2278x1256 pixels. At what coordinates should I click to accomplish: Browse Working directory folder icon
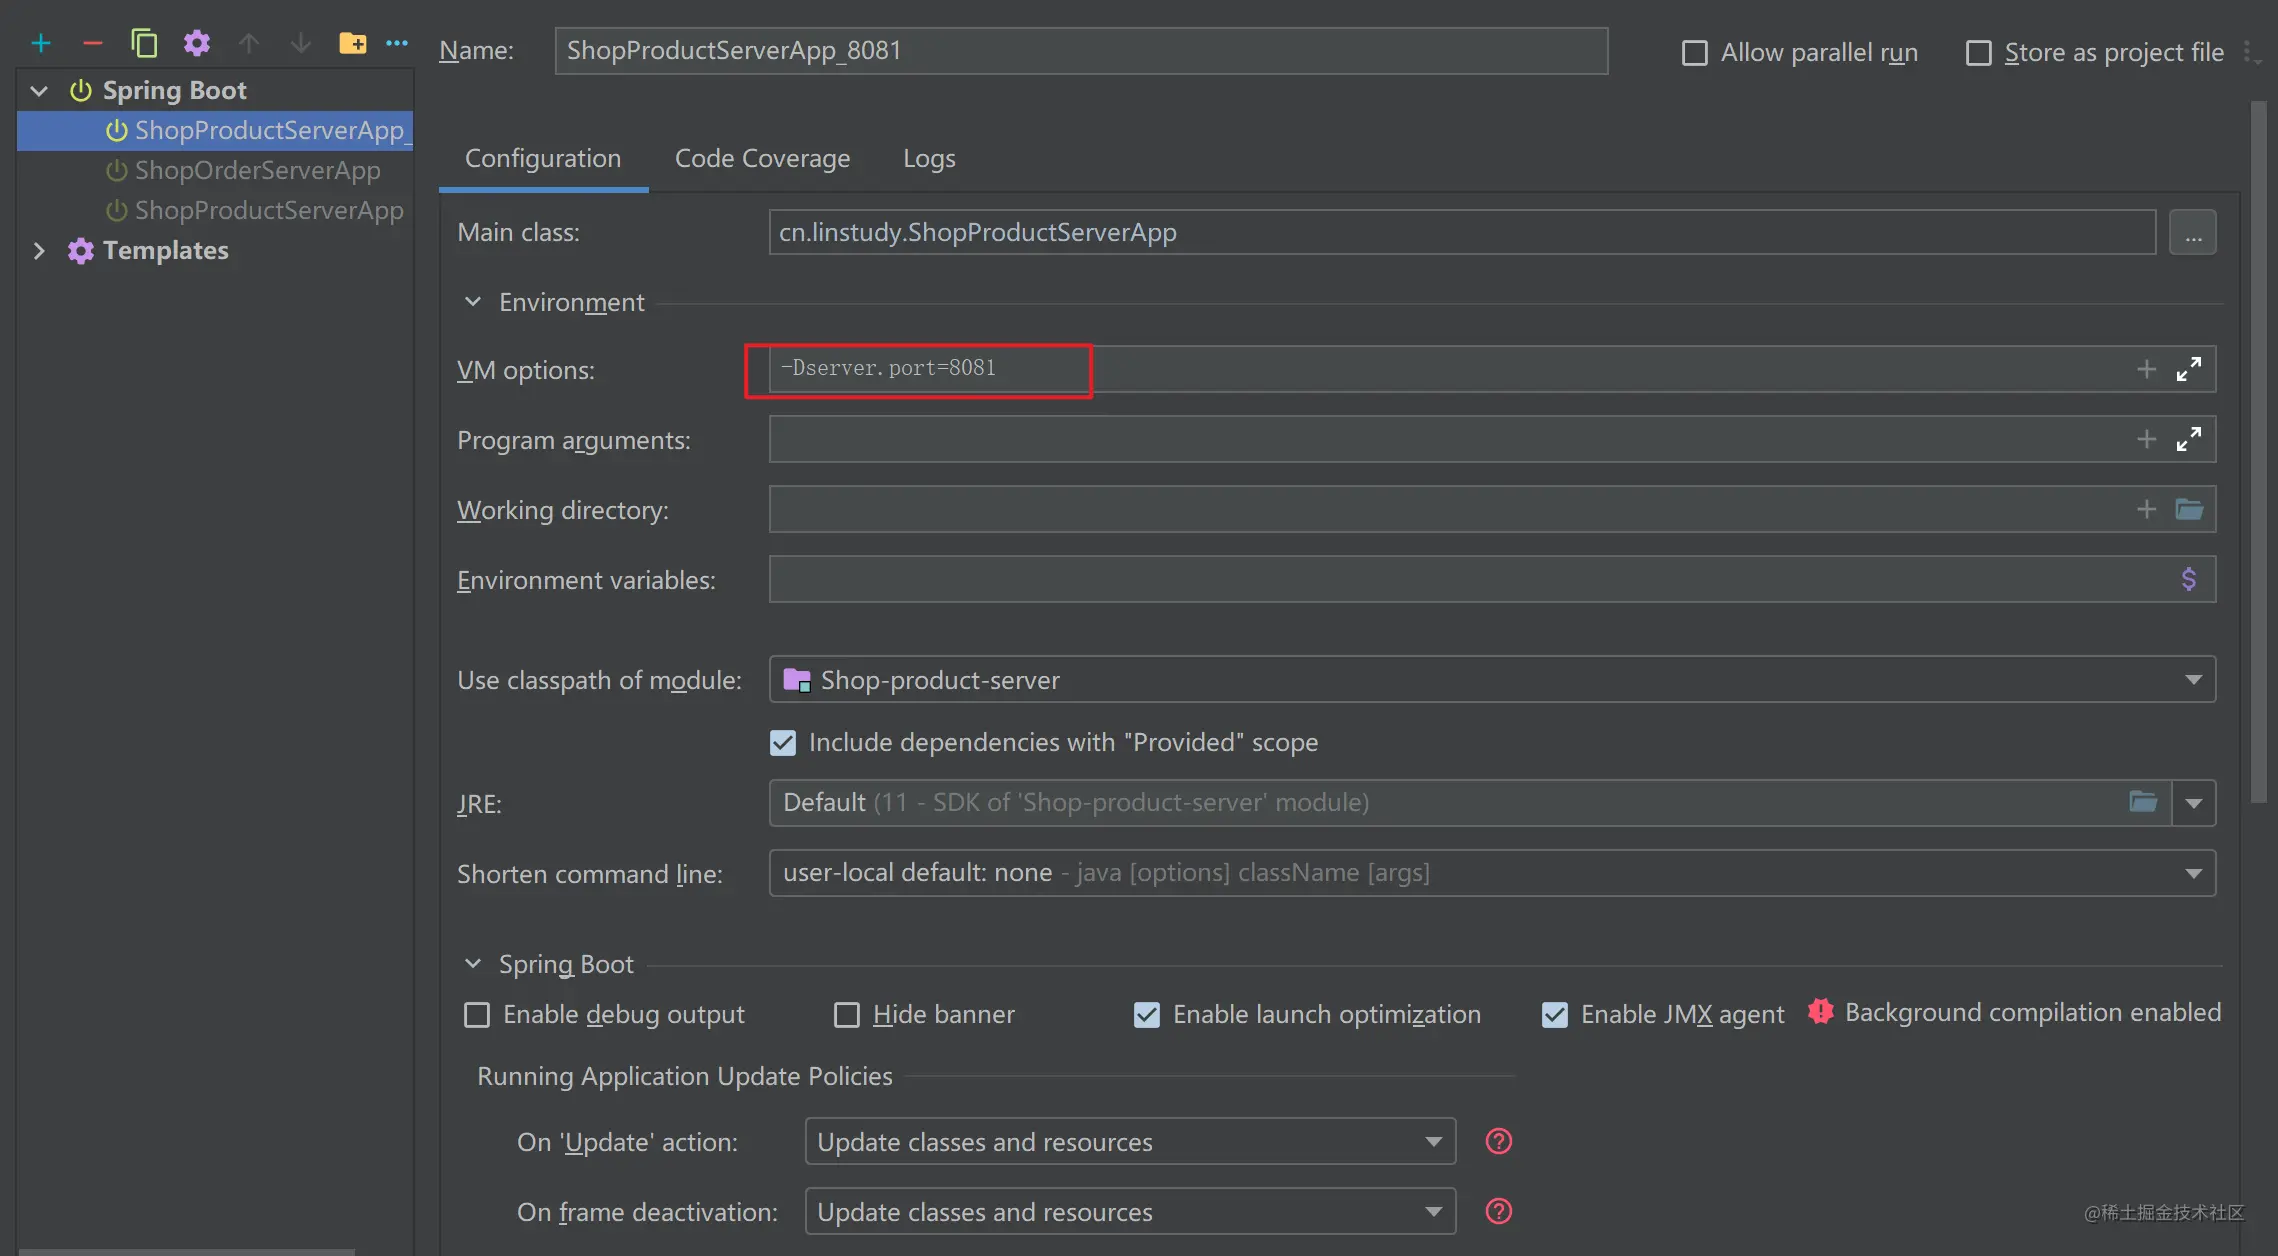(2189, 509)
